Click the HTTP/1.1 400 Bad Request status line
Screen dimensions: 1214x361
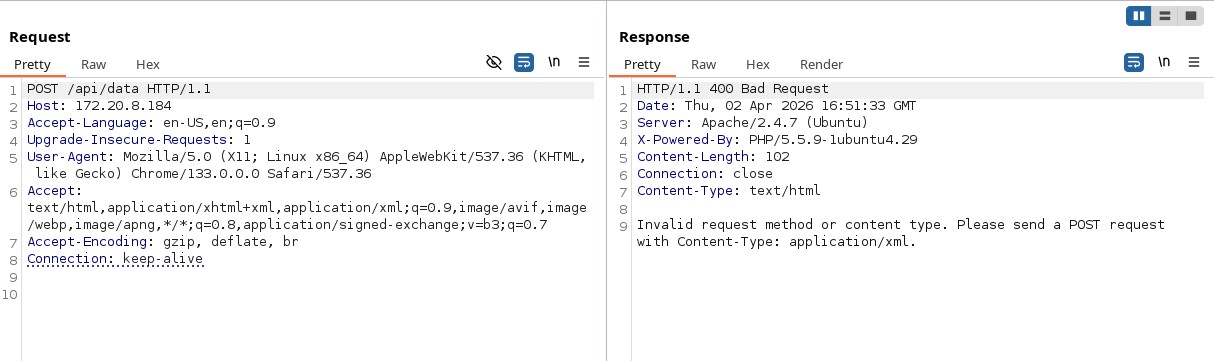pos(733,89)
